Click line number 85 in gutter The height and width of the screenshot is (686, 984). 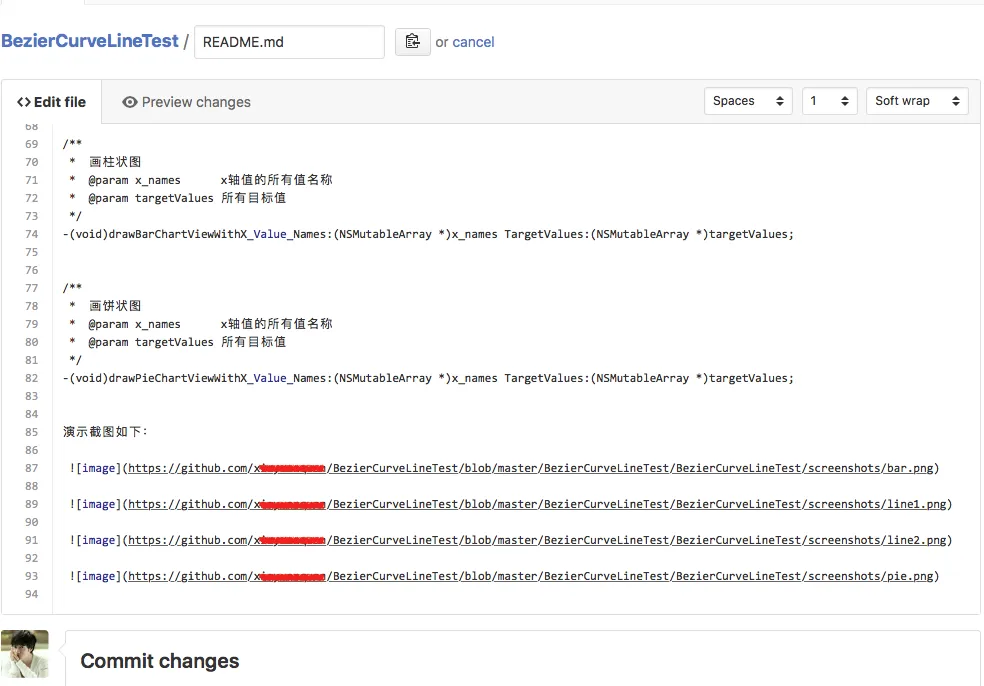(x=31, y=432)
